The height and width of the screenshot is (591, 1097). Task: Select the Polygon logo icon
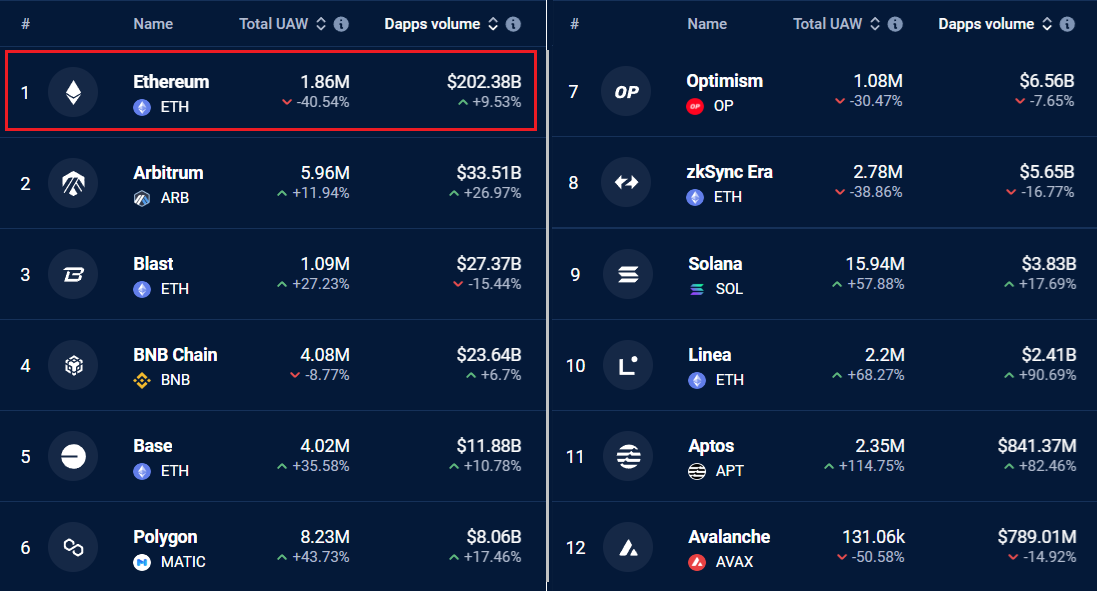(x=73, y=547)
